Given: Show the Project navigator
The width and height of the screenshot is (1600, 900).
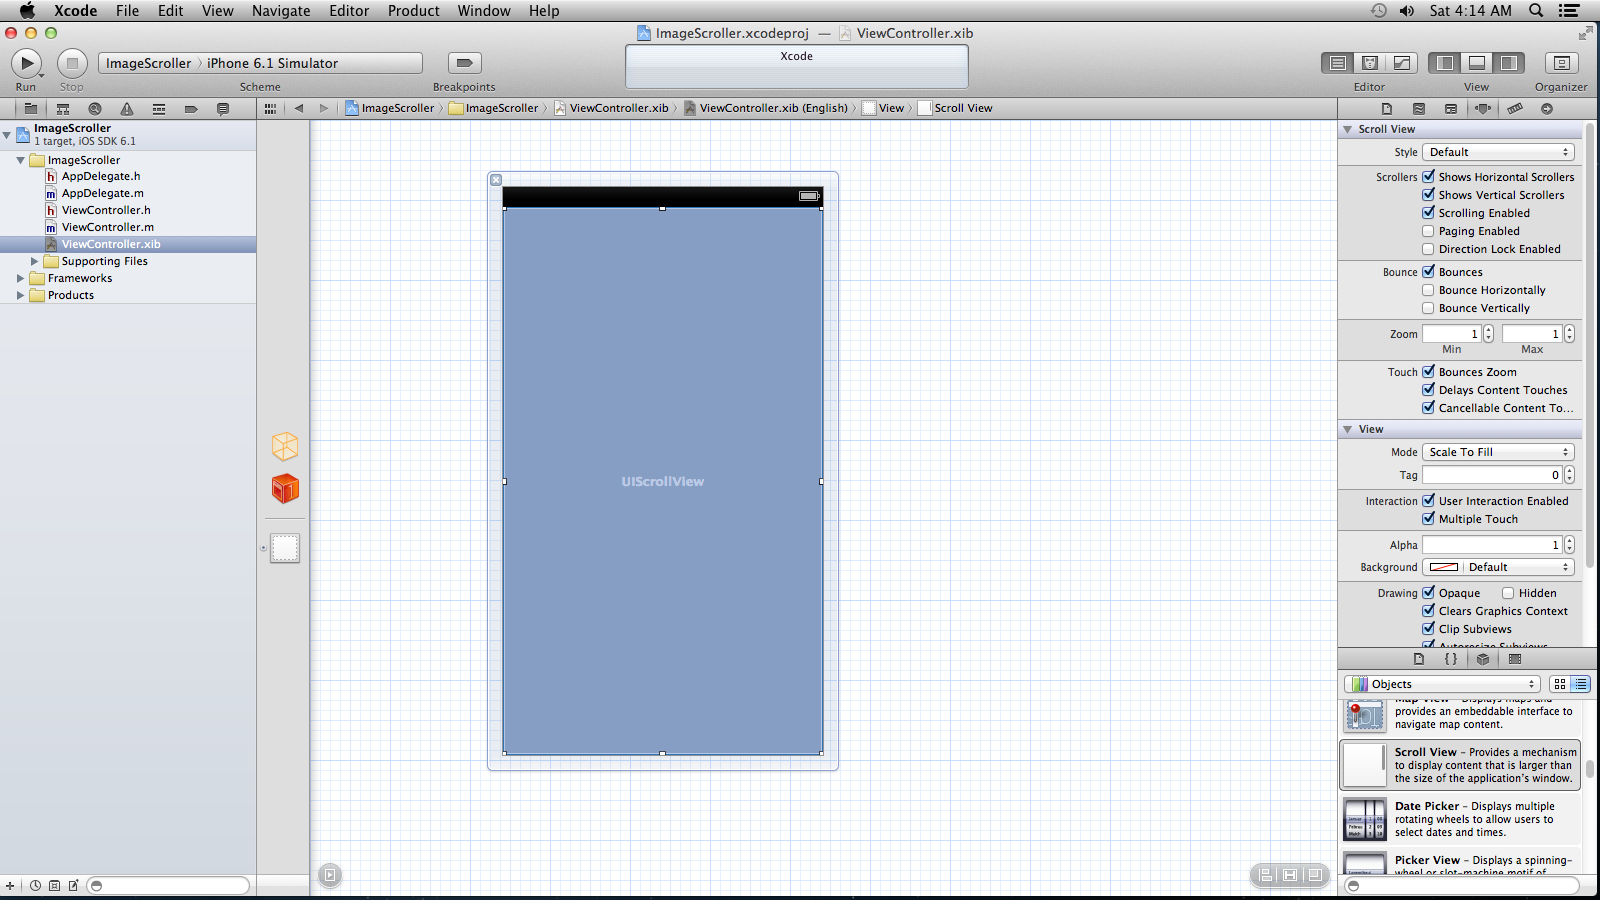Looking at the screenshot, I should [31, 108].
